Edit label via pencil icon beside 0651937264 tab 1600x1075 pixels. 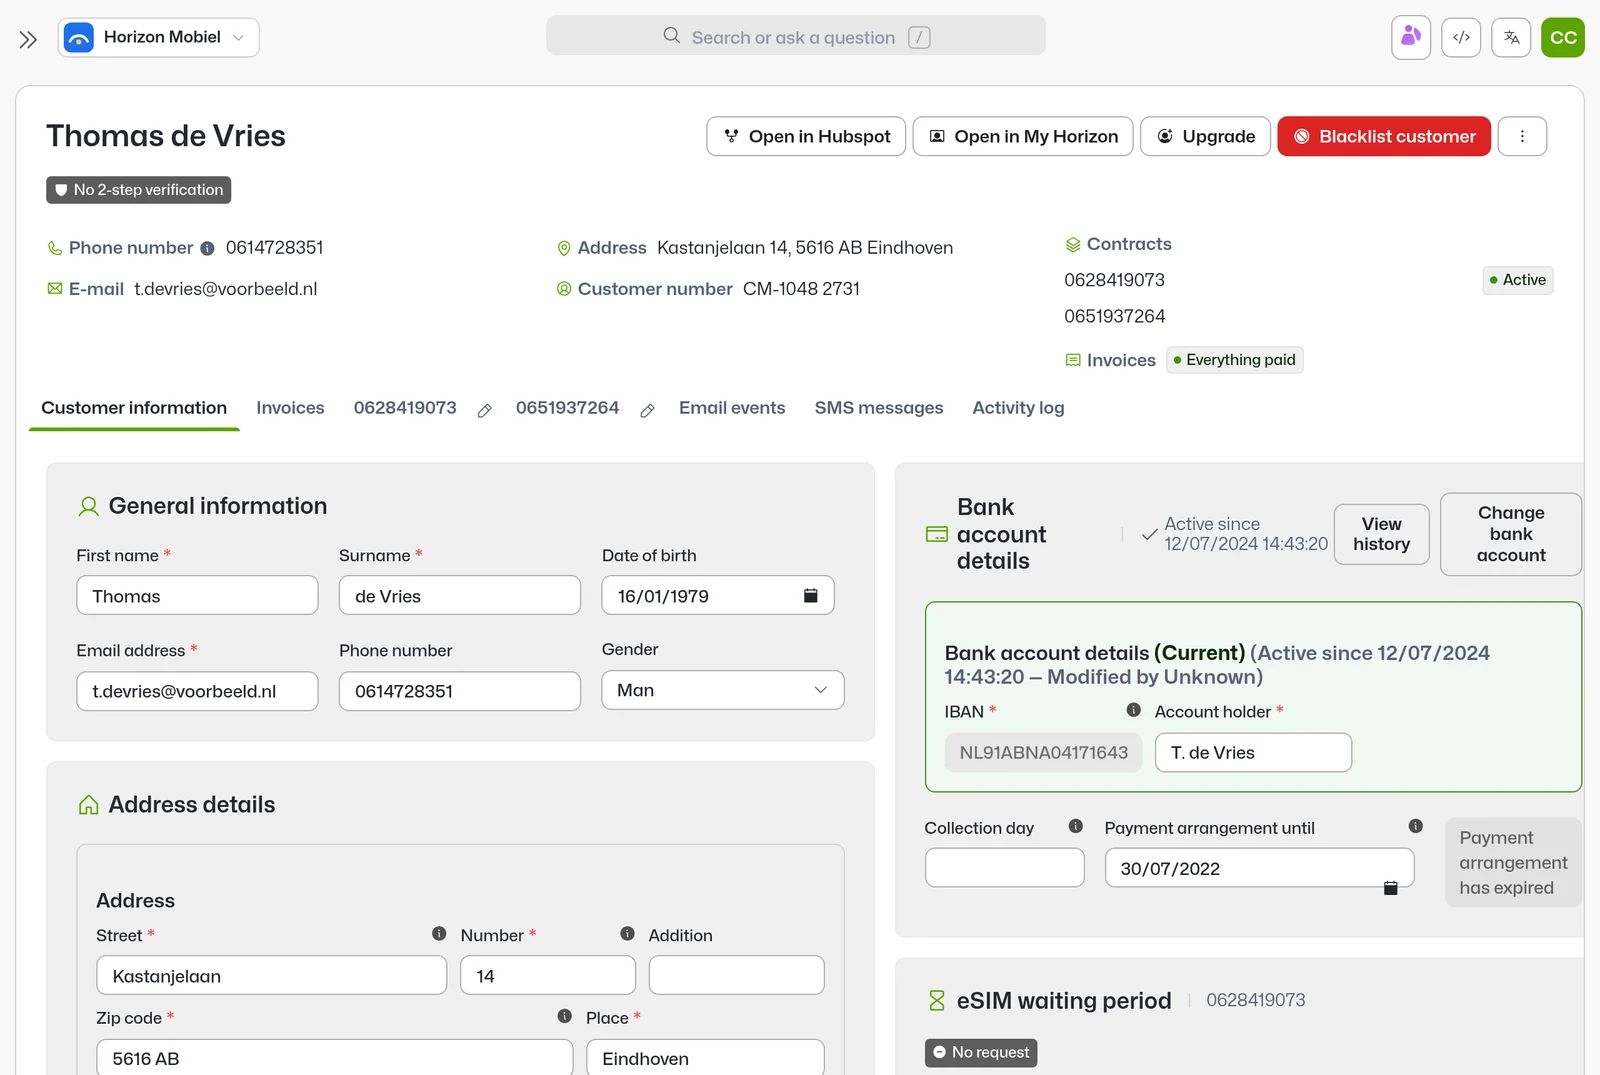tap(648, 410)
